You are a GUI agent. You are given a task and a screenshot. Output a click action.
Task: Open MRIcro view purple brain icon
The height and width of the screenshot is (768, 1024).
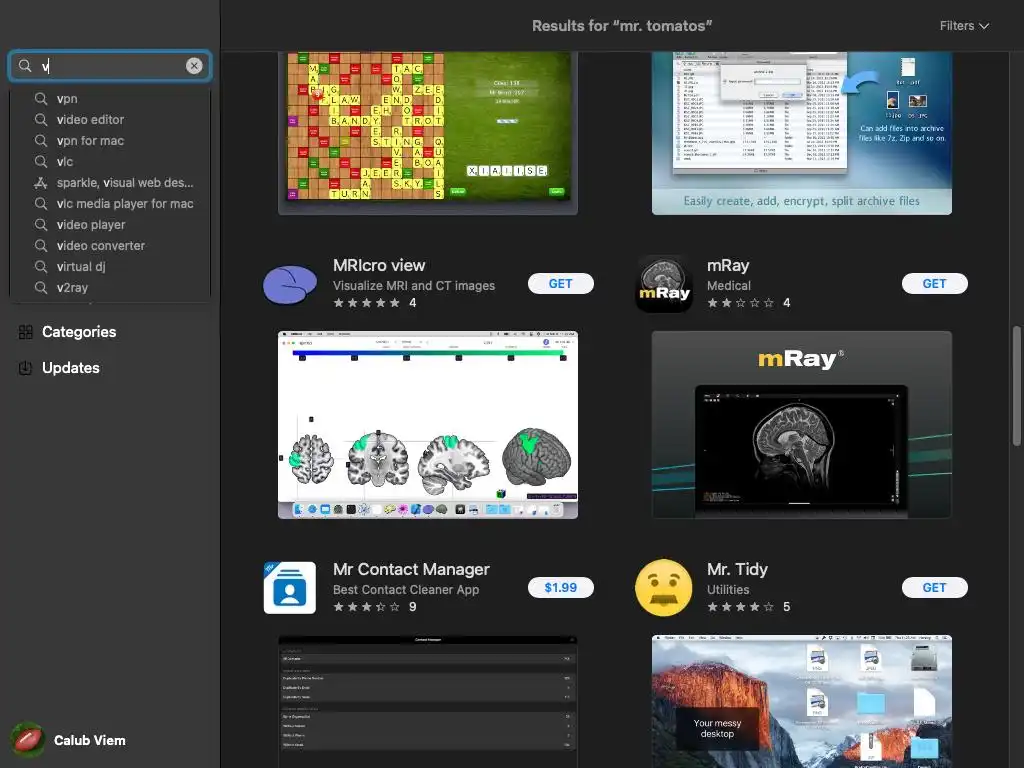[290, 285]
